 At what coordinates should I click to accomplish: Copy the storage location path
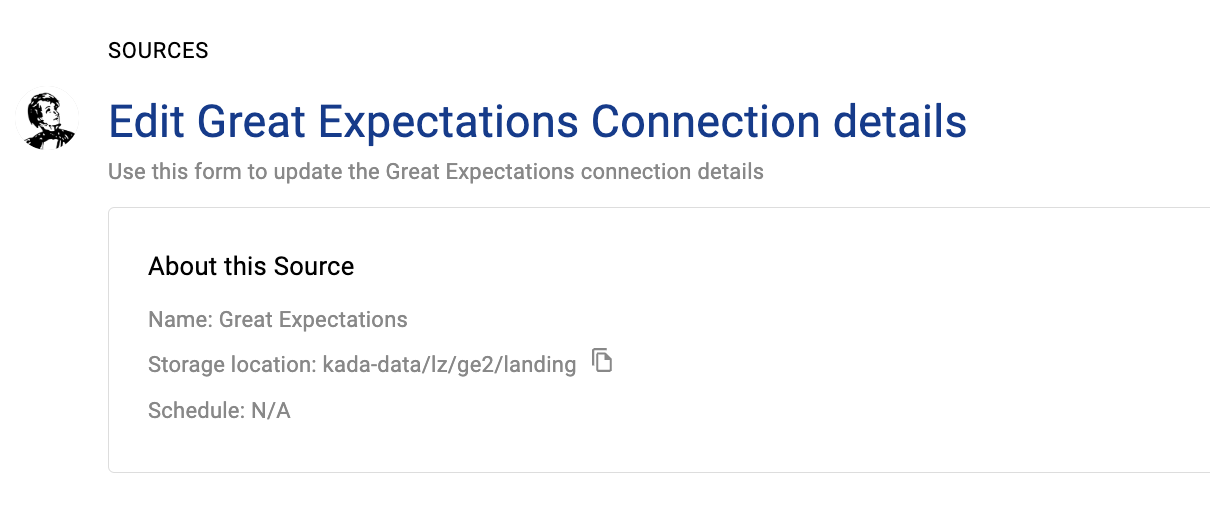click(x=601, y=361)
